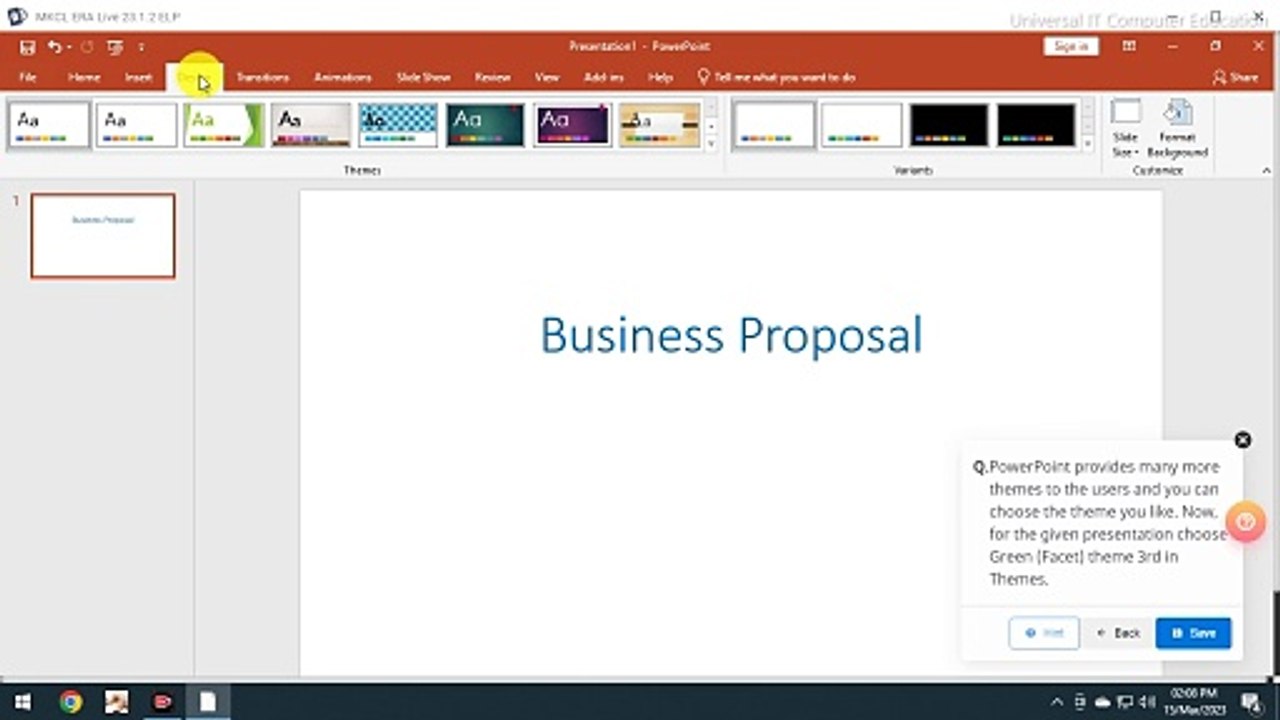The width and height of the screenshot is (1280, 720).
Task: Expand the Themes gallery More arrow
Action: (x=711, y=143)
